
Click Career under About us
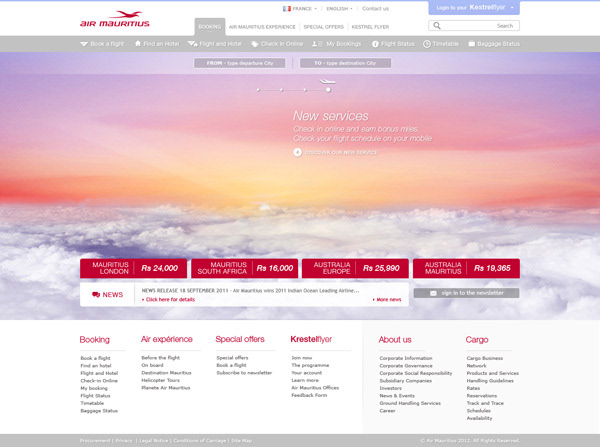coord(387,411)
